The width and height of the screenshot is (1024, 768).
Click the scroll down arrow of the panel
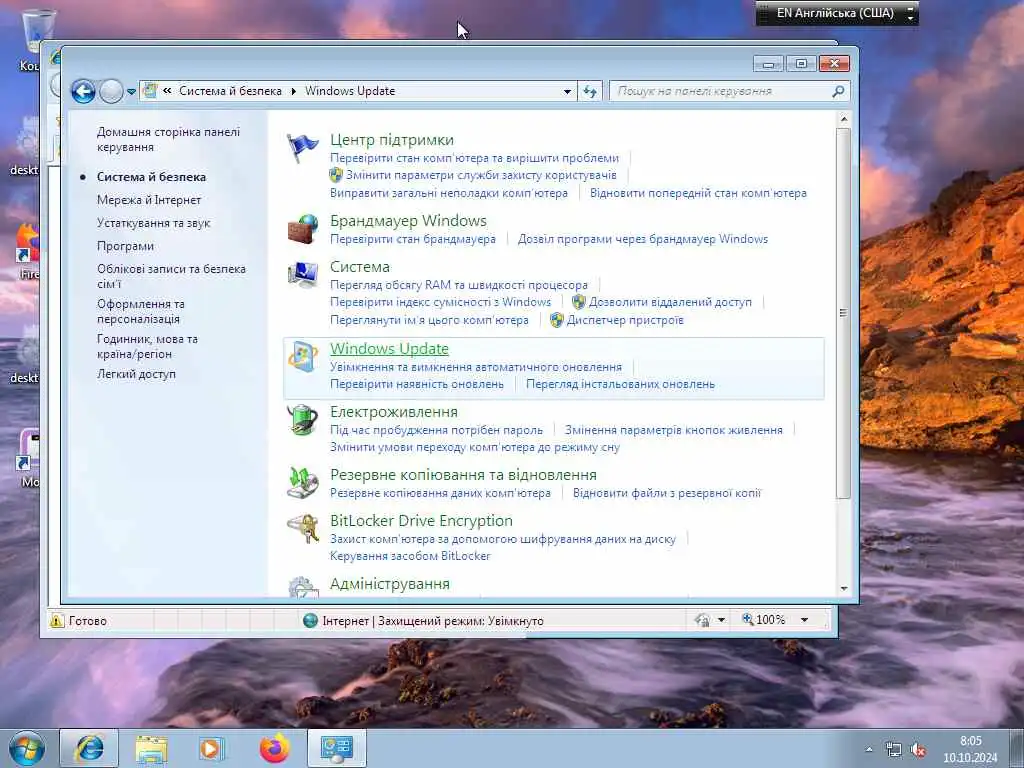pos(844,588)
